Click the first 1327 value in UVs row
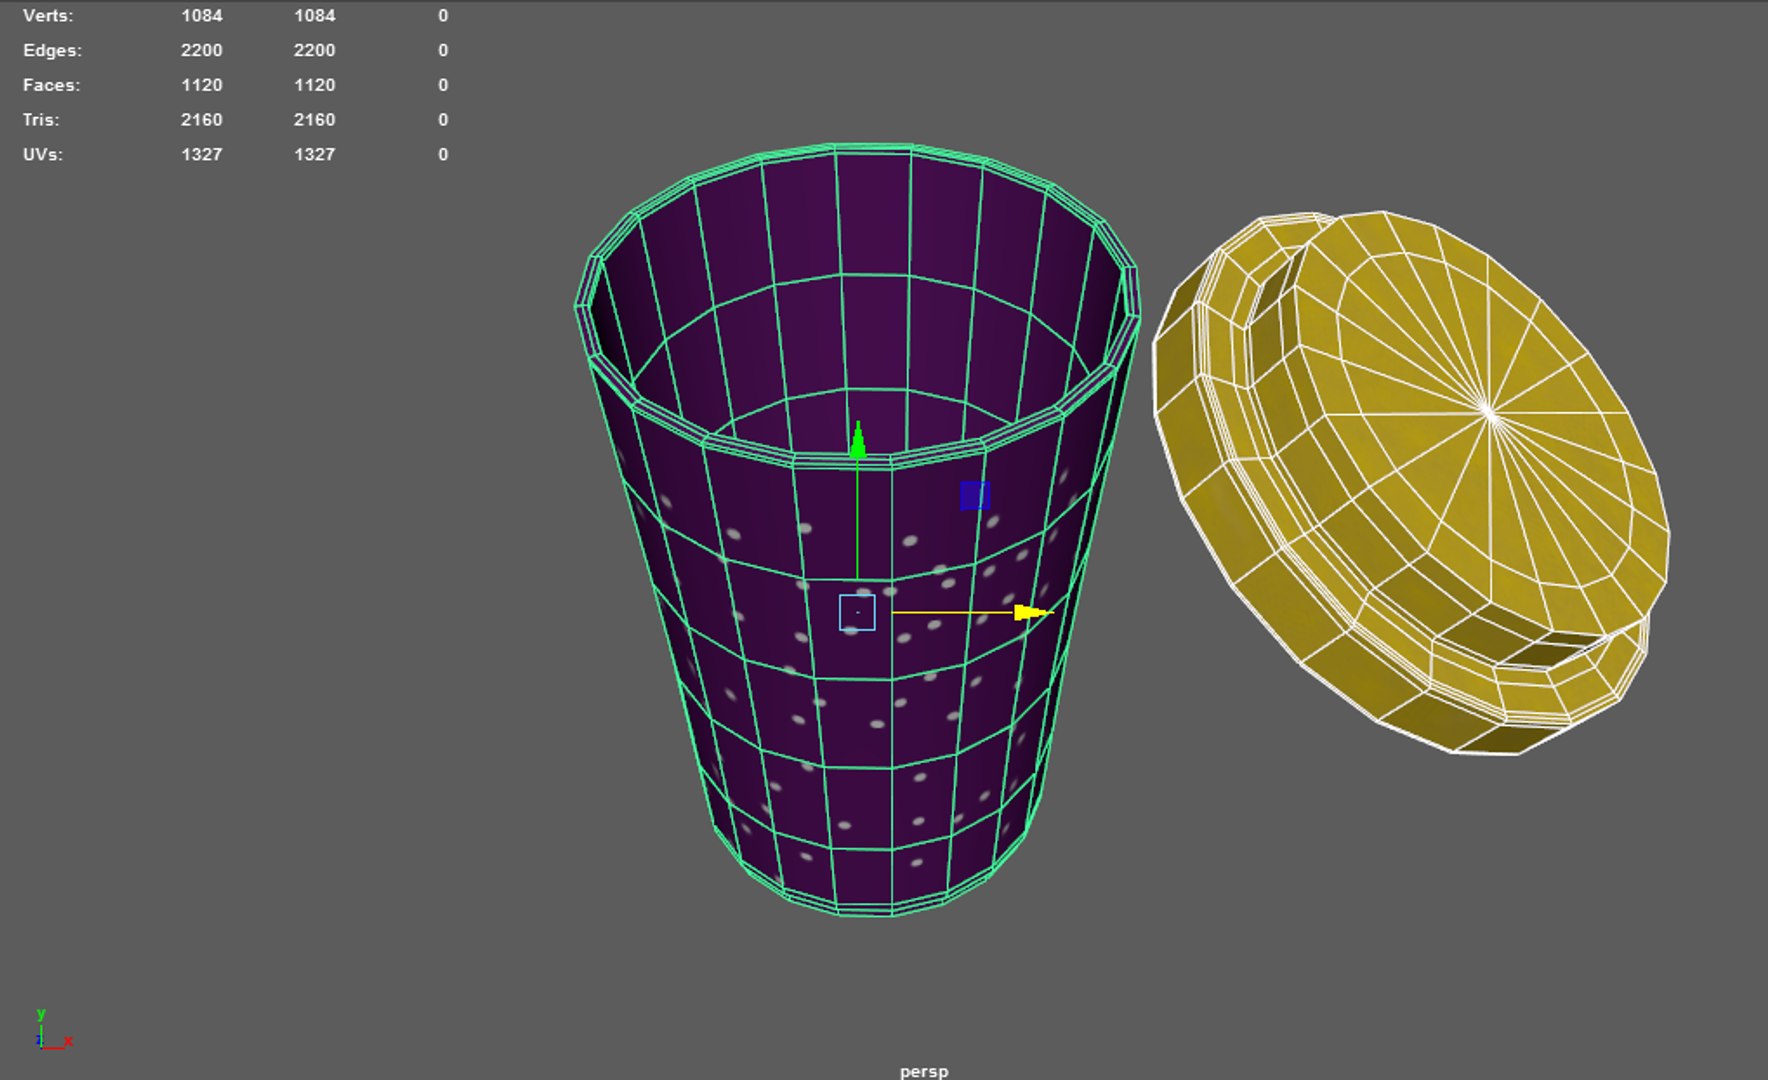 201,154
